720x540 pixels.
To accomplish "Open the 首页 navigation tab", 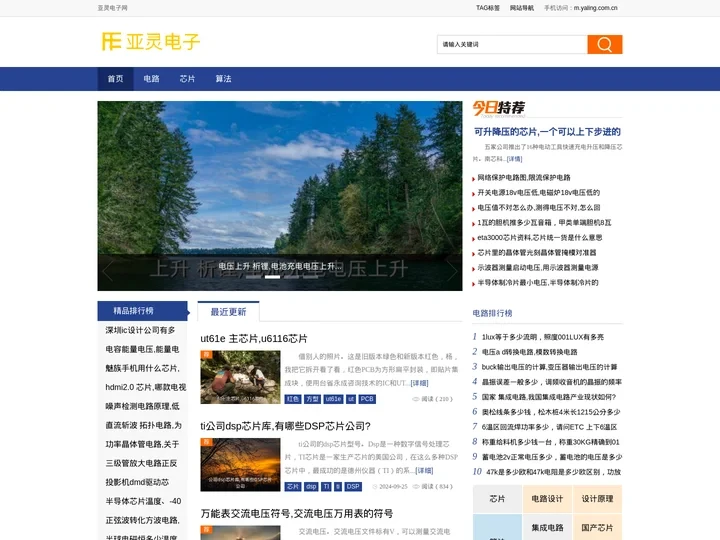I will click(115, 79).
